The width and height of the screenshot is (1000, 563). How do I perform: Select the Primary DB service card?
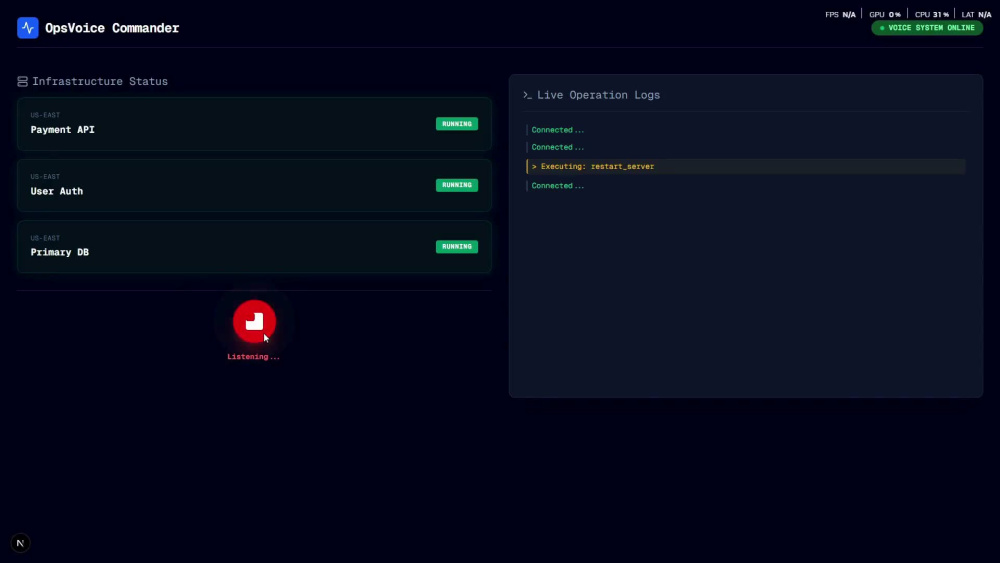[x=254, y=247]
